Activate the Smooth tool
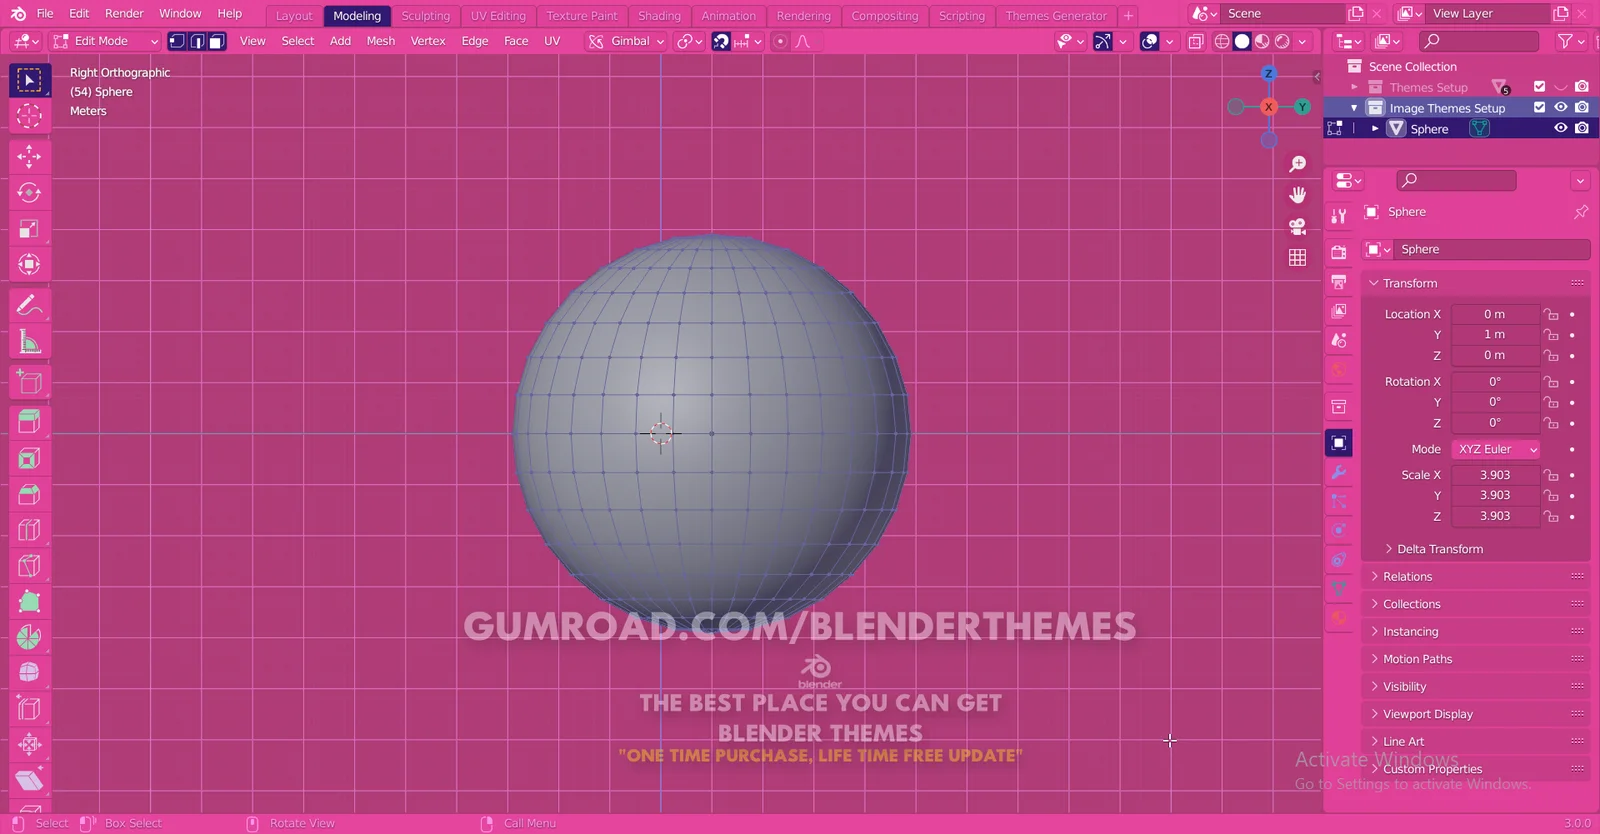The height and width of the screenshot is (834, 1600). pos(29,673)
